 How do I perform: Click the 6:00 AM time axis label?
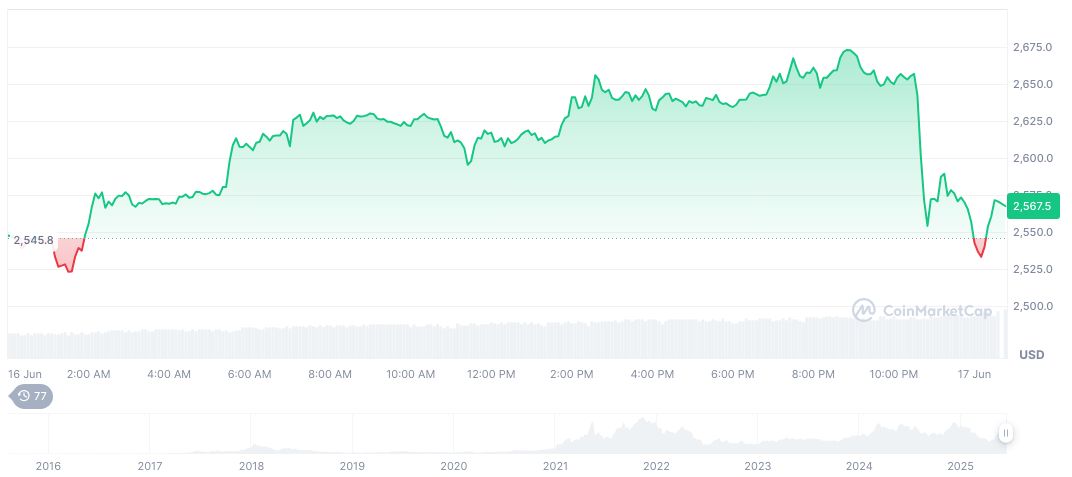pos(249,374)
